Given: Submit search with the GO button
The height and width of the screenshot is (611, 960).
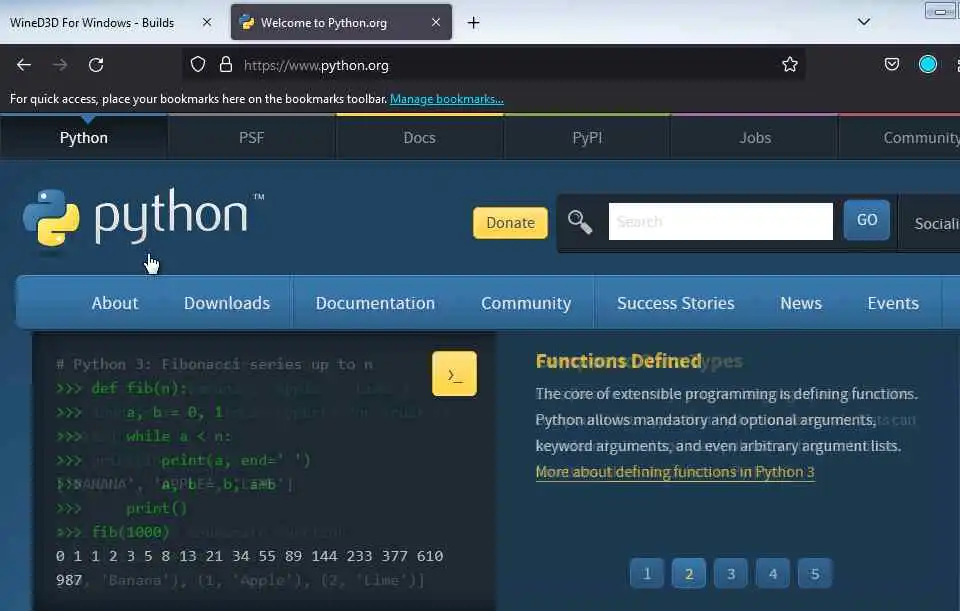Looking at the screenshot, I should 866,220.
